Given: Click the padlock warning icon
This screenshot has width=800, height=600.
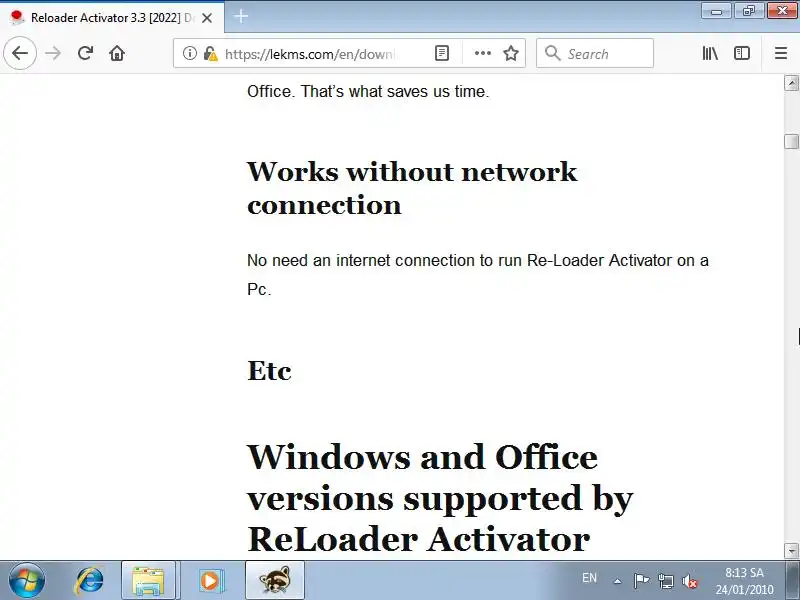Looking at the screenshot, I should (210, 54).
